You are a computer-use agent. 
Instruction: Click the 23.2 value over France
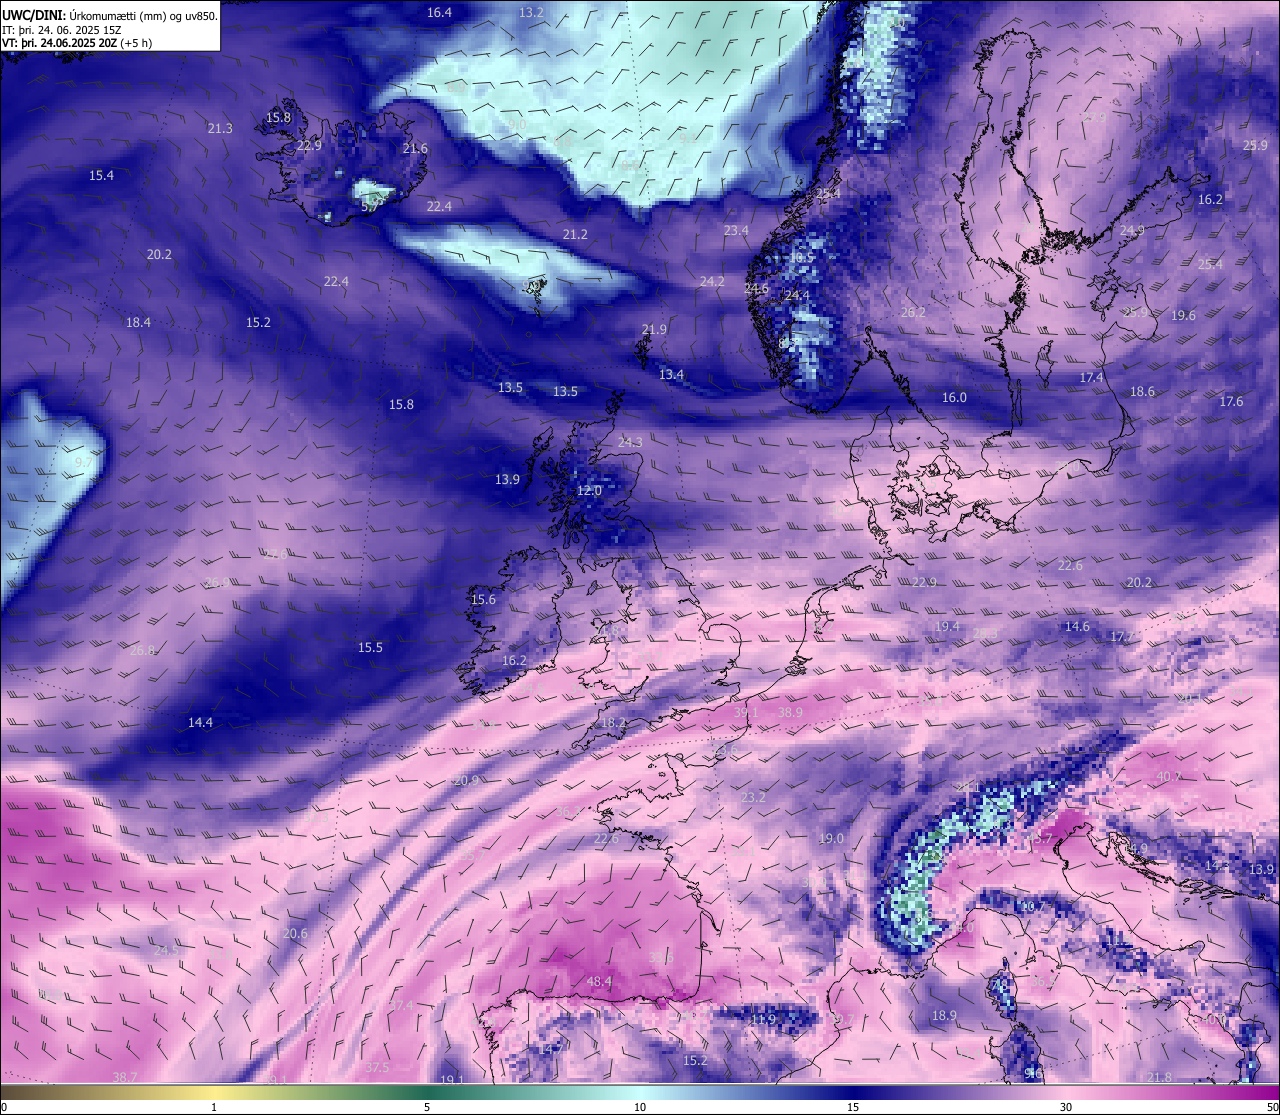tap(753, 797)
